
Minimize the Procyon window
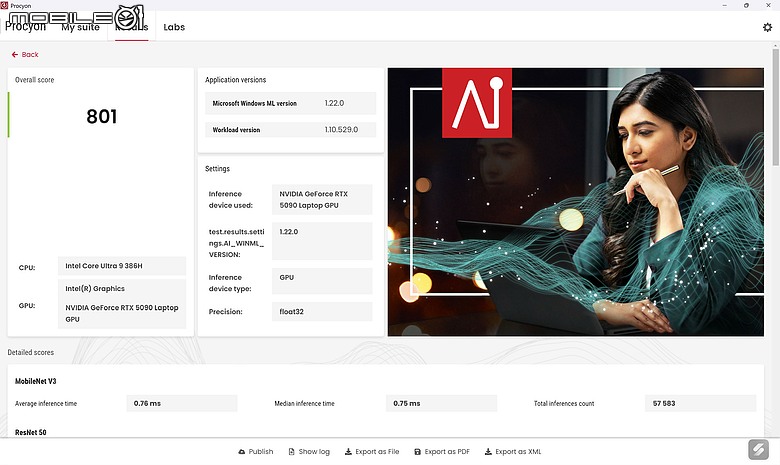pos(725,5)
